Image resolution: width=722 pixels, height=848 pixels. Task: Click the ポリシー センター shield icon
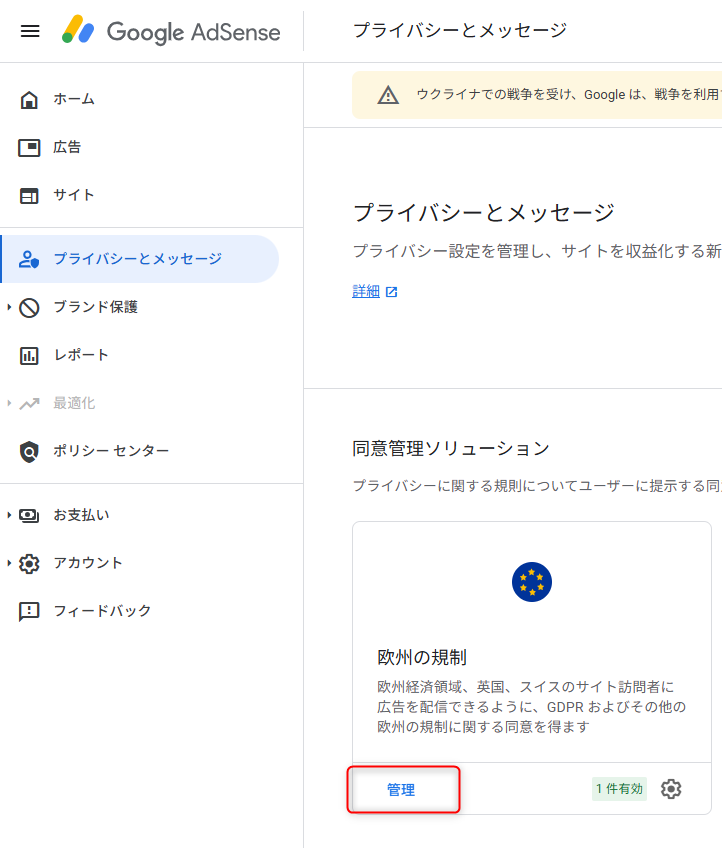(29, 452)
